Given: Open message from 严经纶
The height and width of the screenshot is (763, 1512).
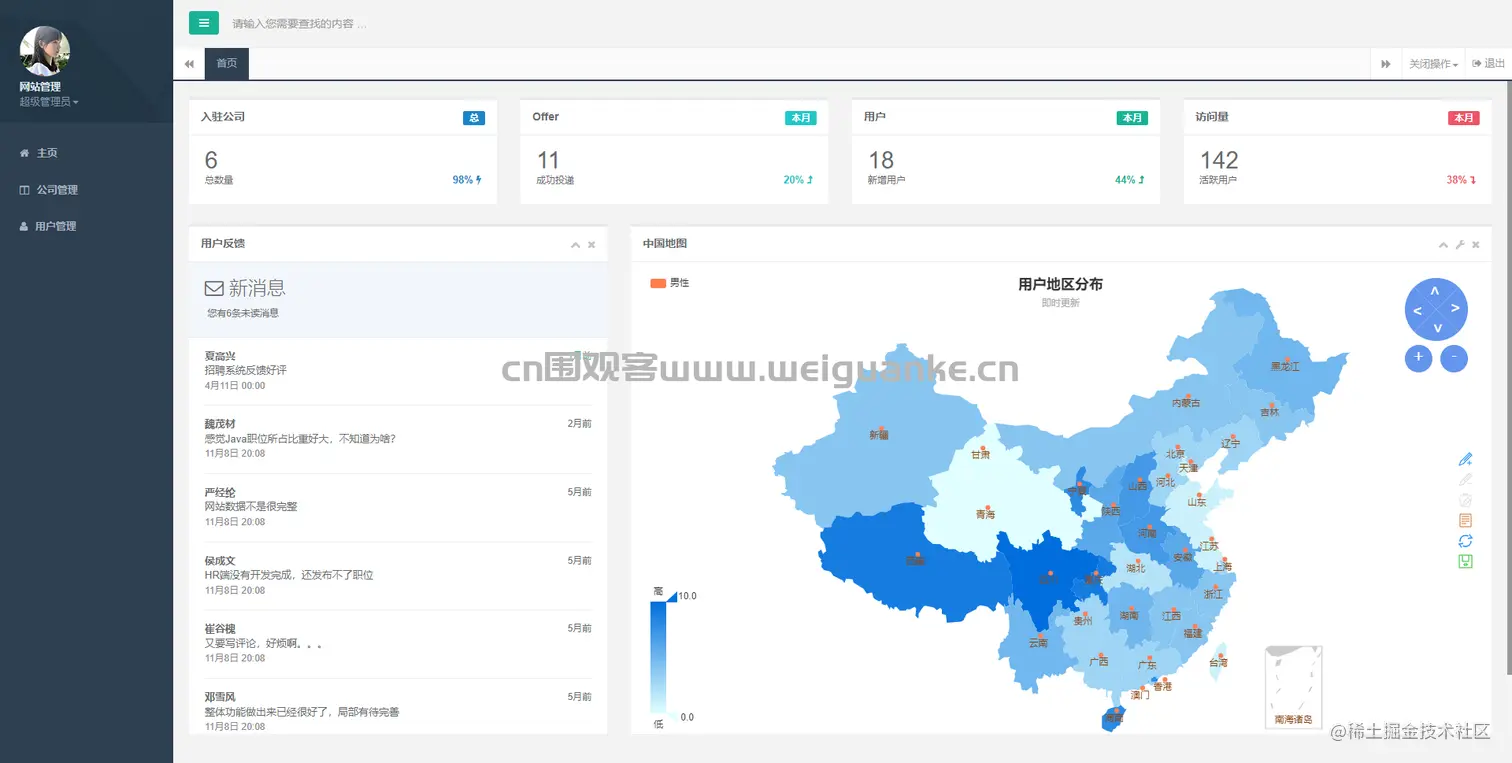Looking at the screenshot, I should coord(398,507).
